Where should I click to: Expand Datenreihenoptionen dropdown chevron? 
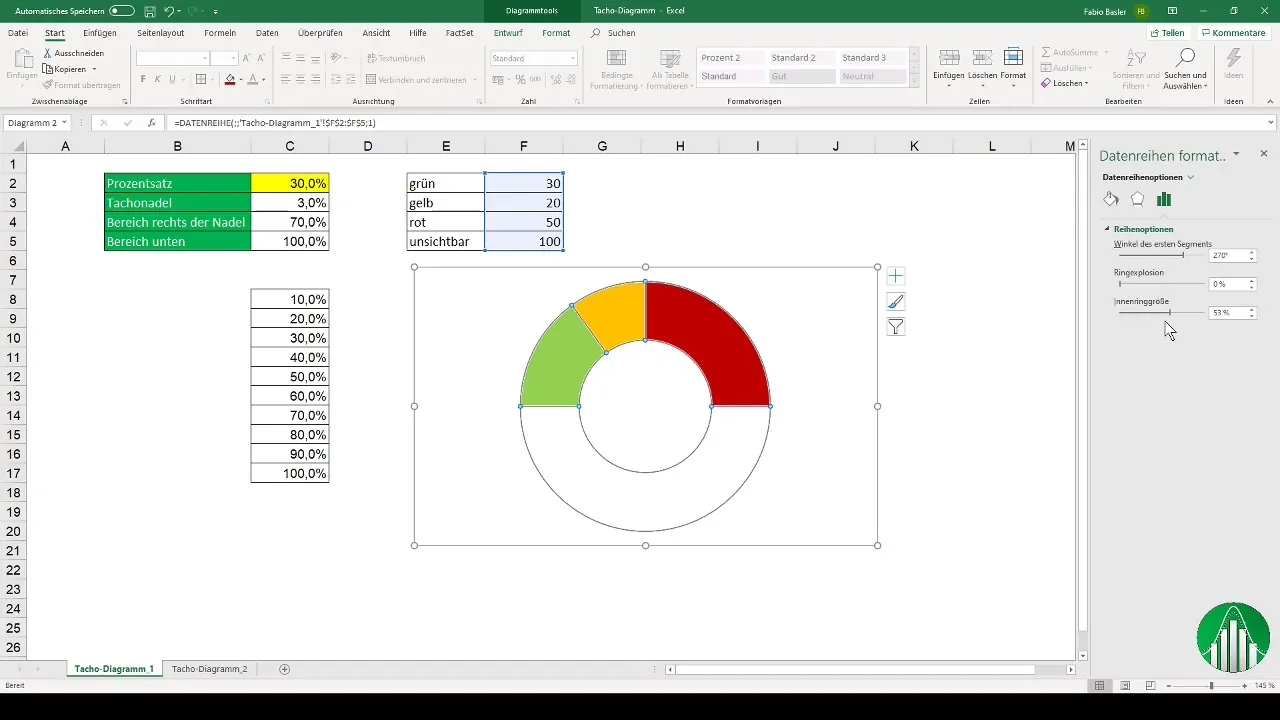pyautogui.click(x=1191, y=177)
